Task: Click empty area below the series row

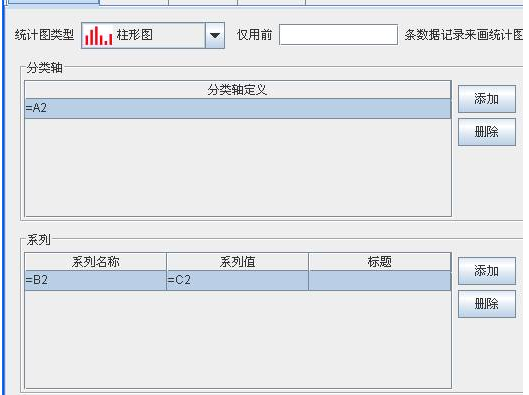Action: 238,339
